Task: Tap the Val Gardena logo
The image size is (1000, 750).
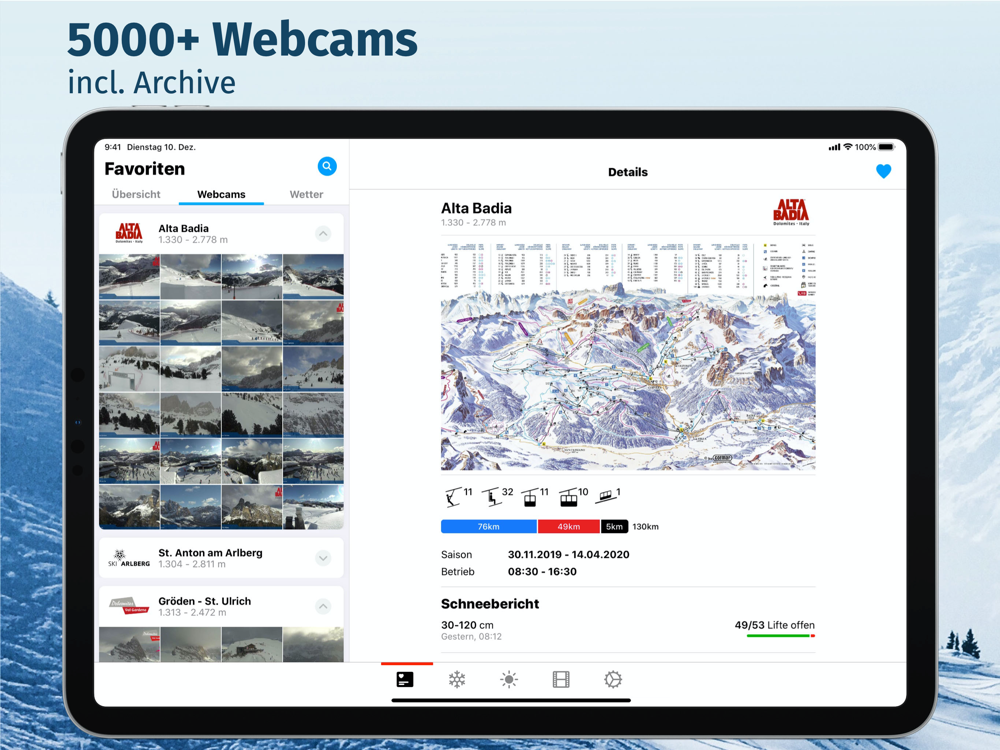Action: coord(129,606)
